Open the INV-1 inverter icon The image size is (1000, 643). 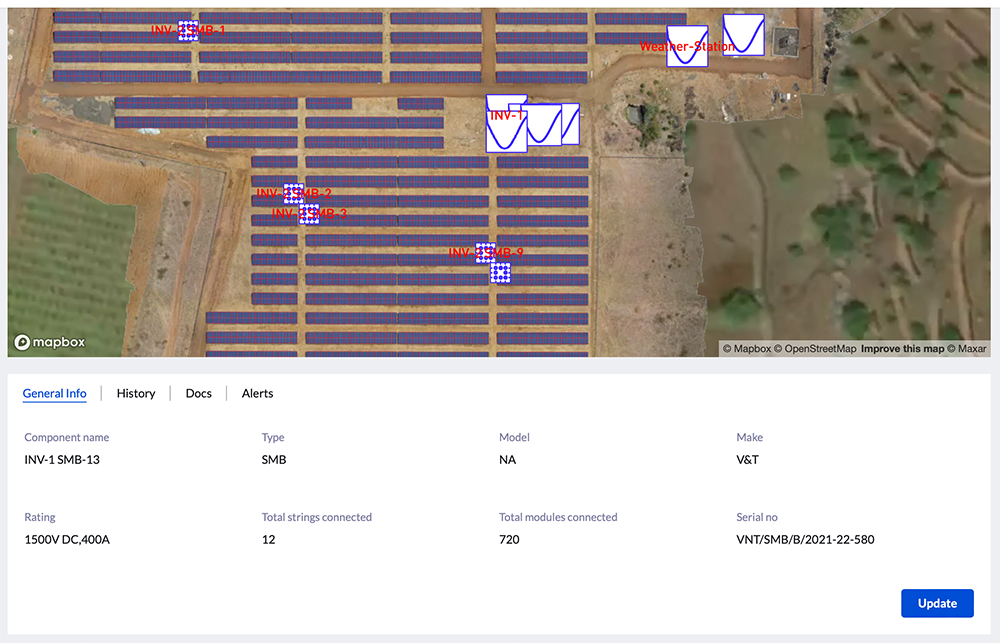pos(506,131)
